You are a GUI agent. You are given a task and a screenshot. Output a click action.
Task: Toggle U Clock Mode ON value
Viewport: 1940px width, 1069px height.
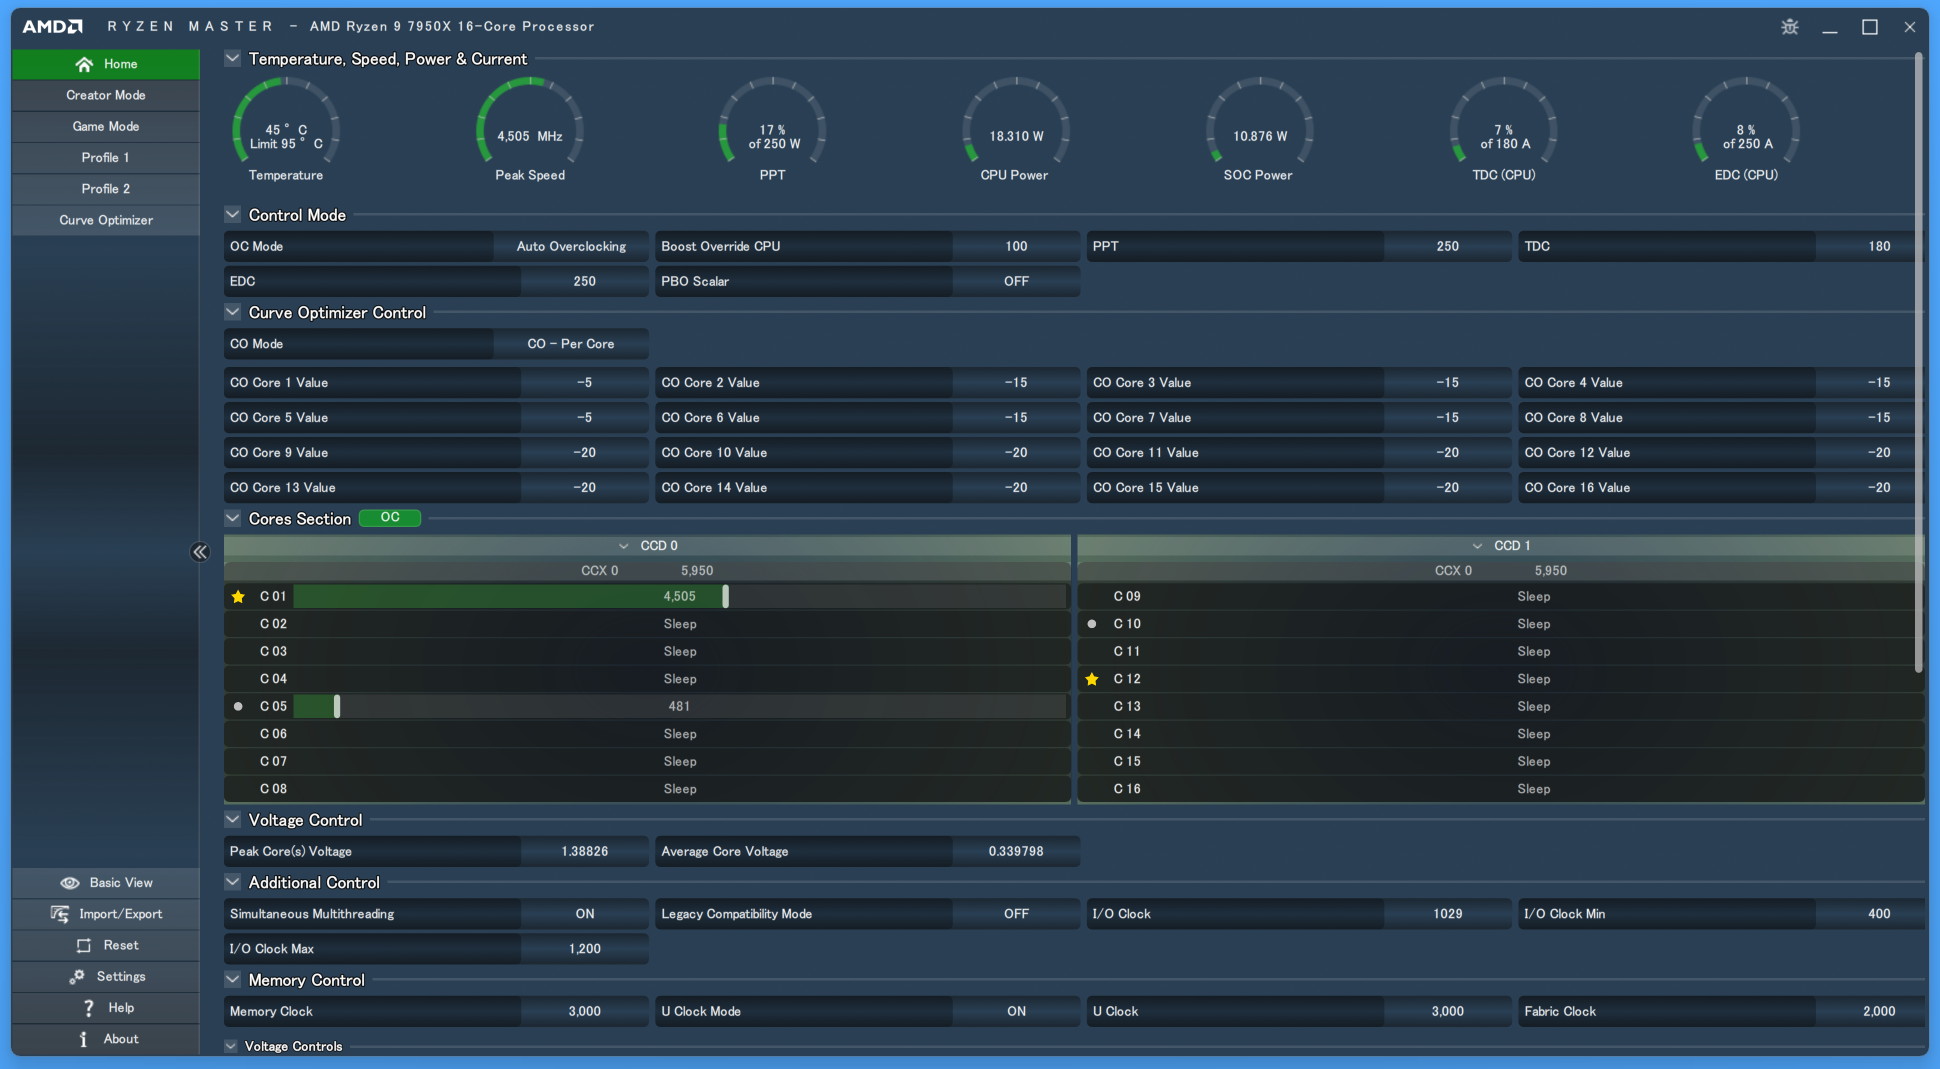pos(1016,1012)
